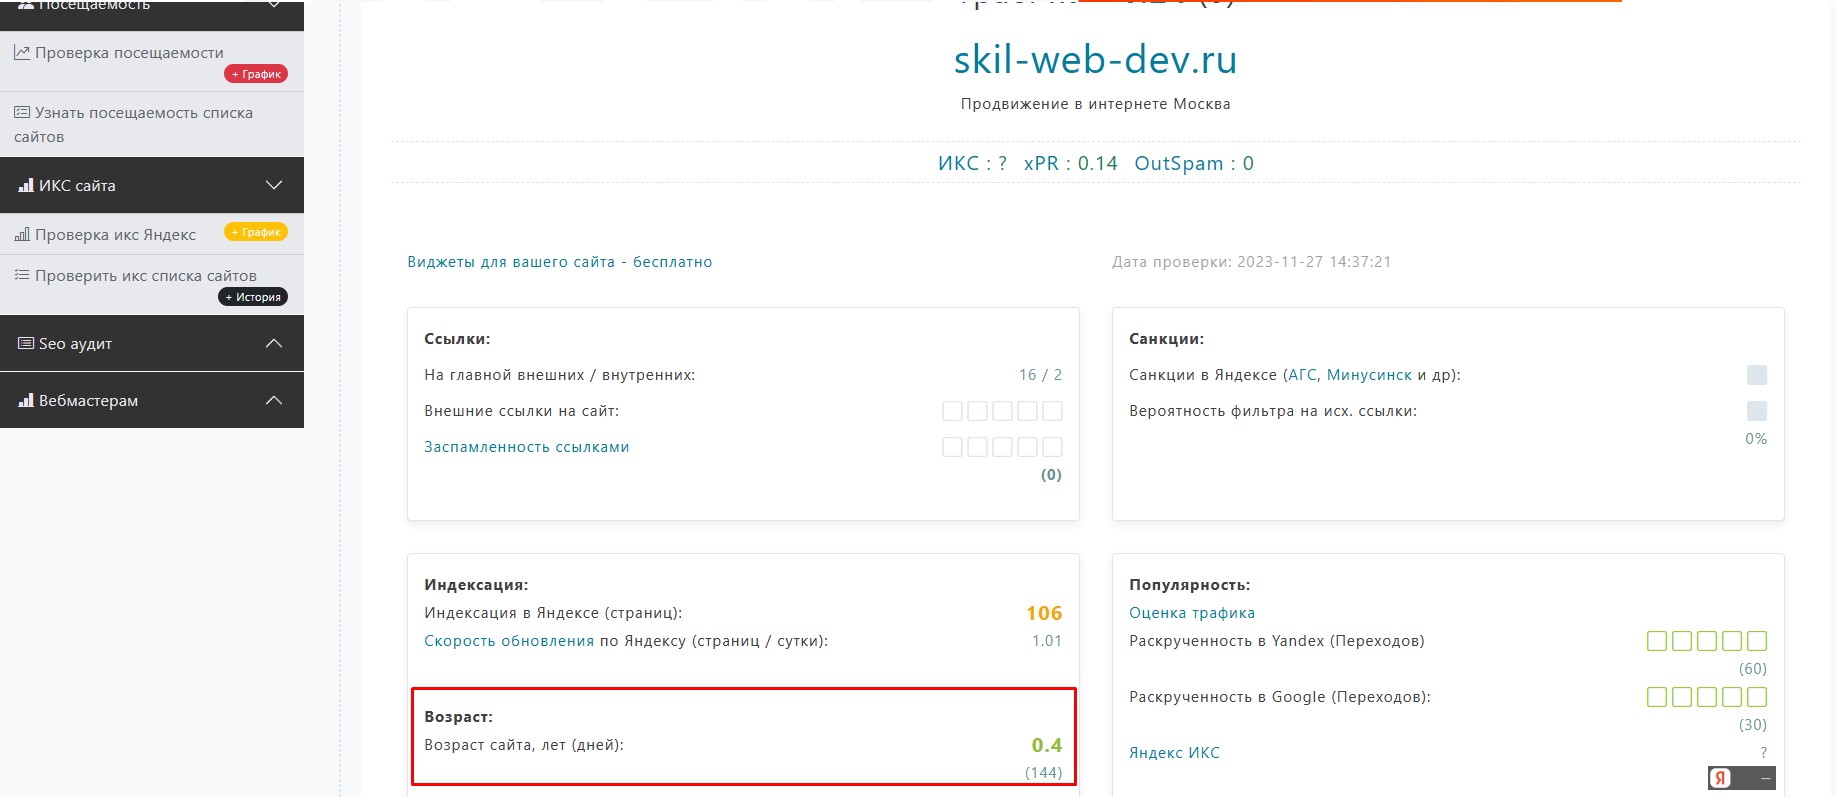The image size is (1836, 797).
Task: Click the Дата проверки timestamp
Action: coord(1252,262)
